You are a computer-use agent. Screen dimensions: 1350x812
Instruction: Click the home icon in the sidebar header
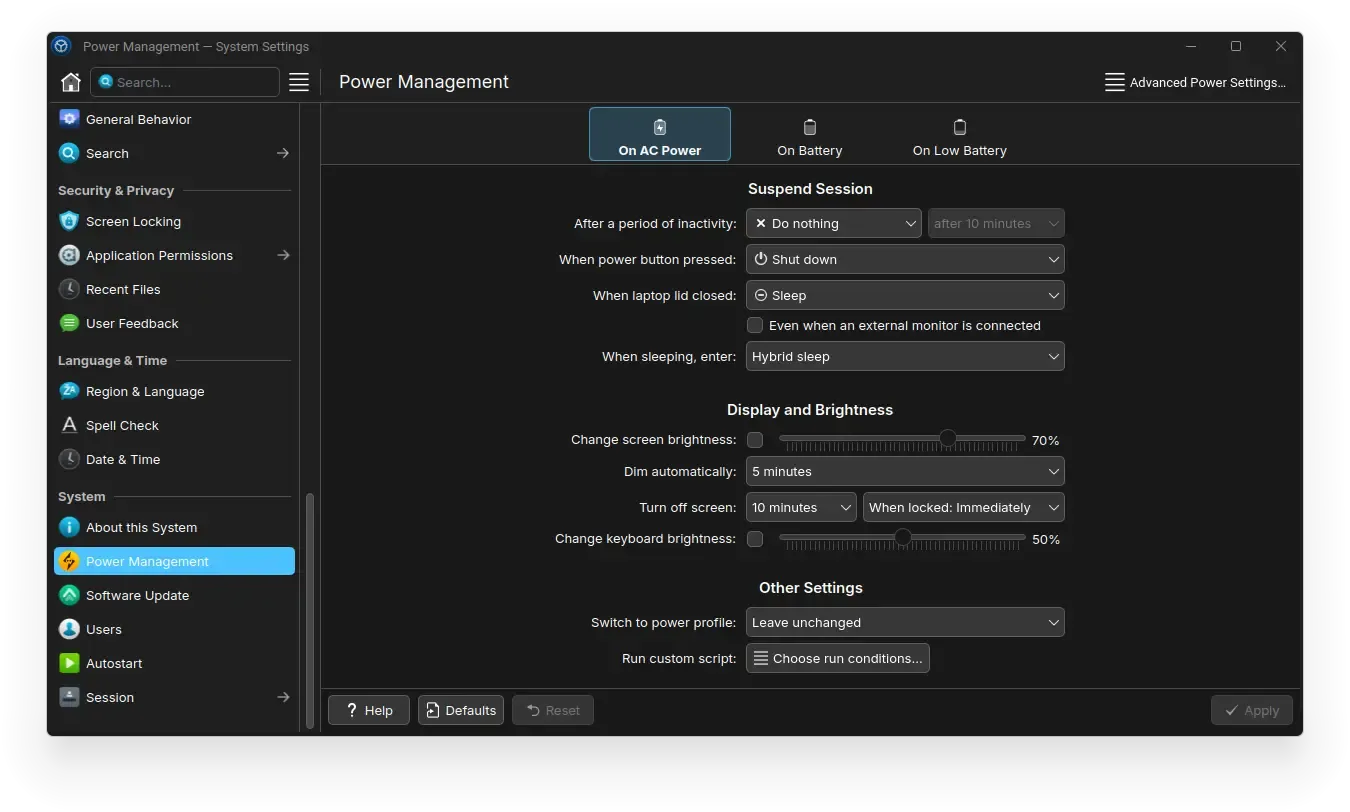click(70, 82)
